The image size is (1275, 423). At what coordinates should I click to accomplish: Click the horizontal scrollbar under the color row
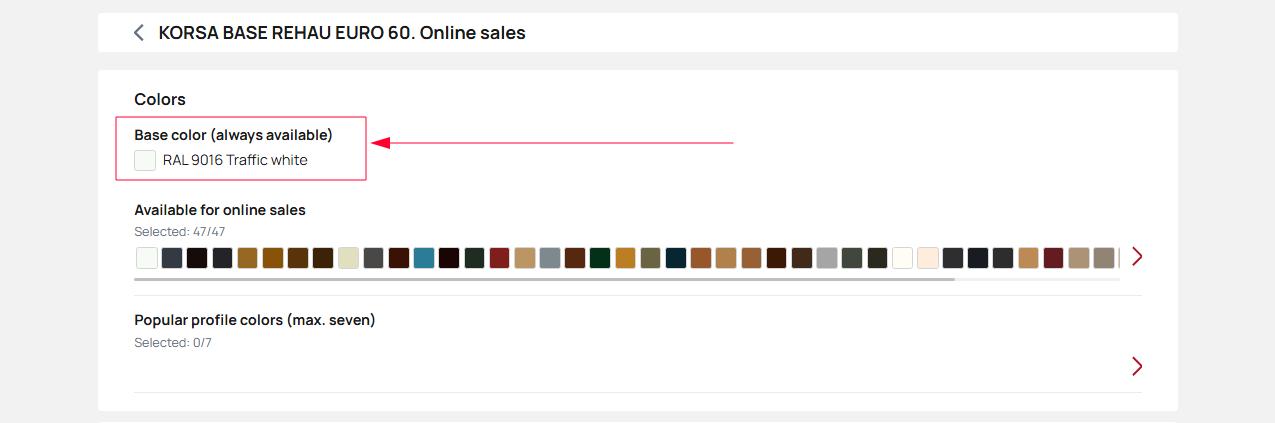544,279
